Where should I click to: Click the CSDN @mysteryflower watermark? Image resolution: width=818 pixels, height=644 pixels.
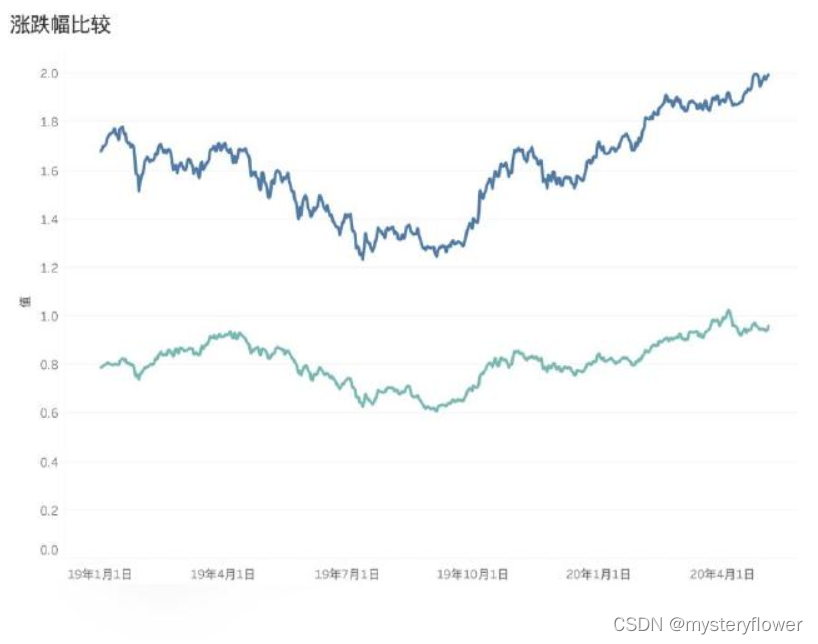coord(707,624)
